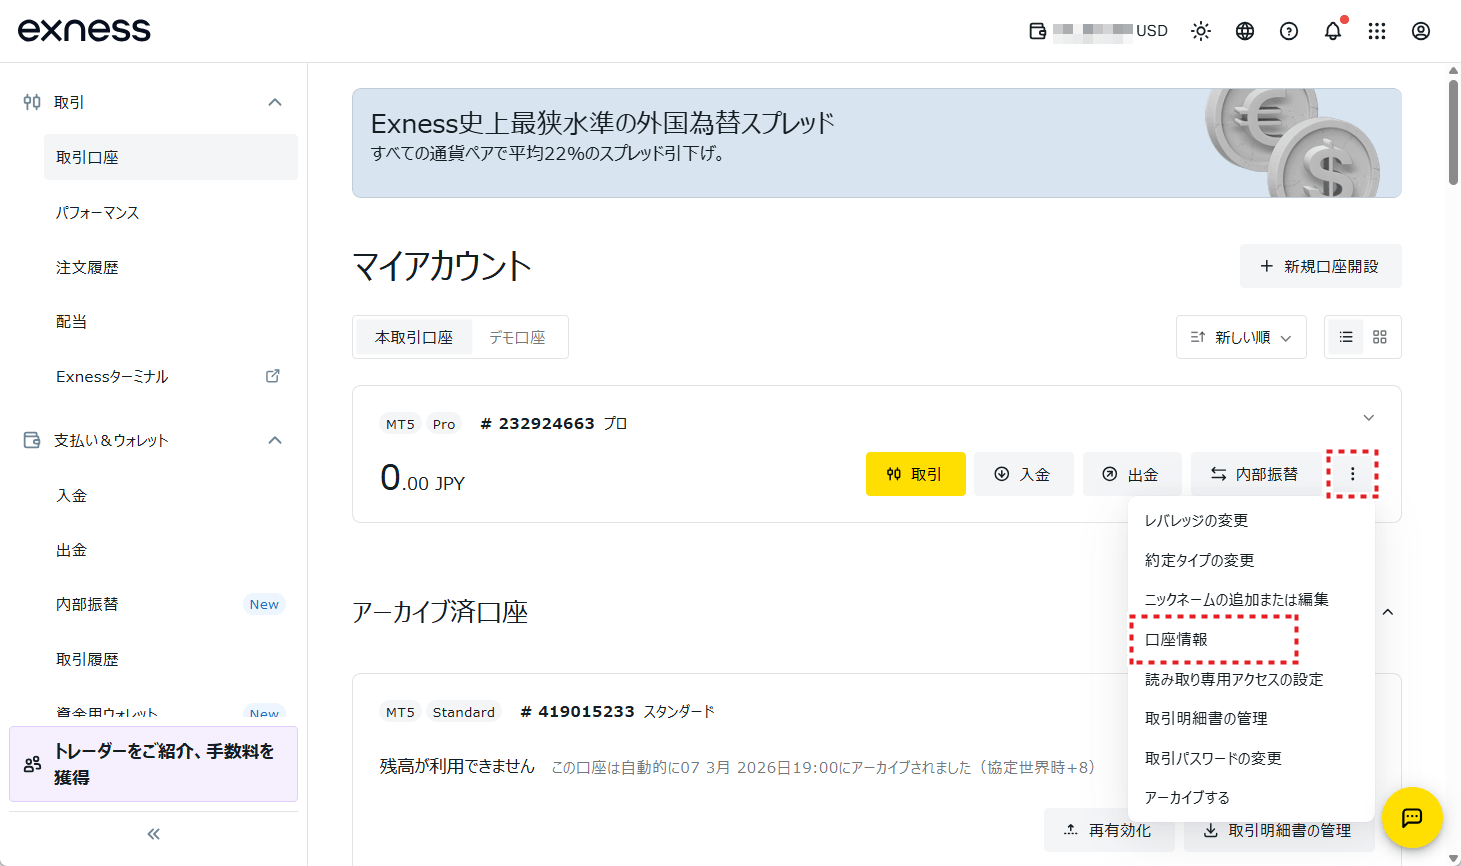Click the yellow 取引 button

tap(915, 474)
